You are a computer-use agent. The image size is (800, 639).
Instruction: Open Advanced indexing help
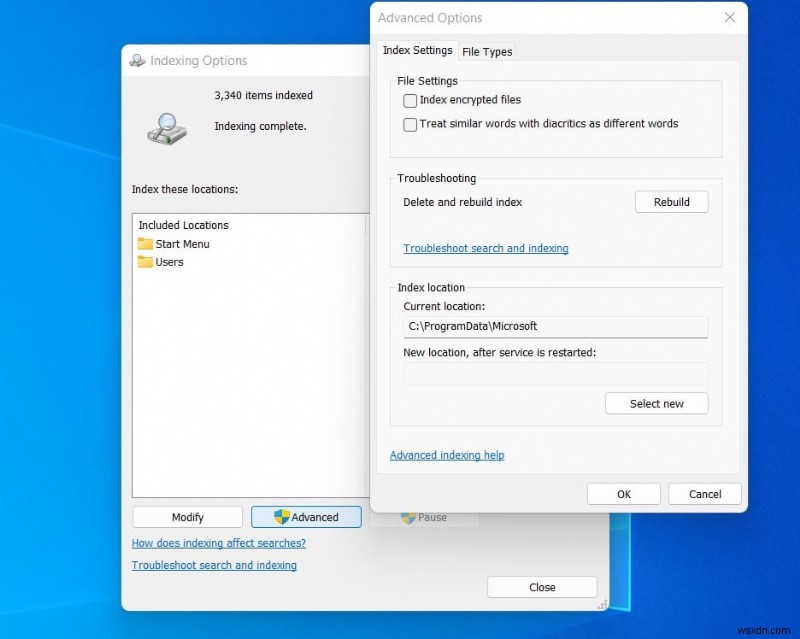click(x=446, y=454)
